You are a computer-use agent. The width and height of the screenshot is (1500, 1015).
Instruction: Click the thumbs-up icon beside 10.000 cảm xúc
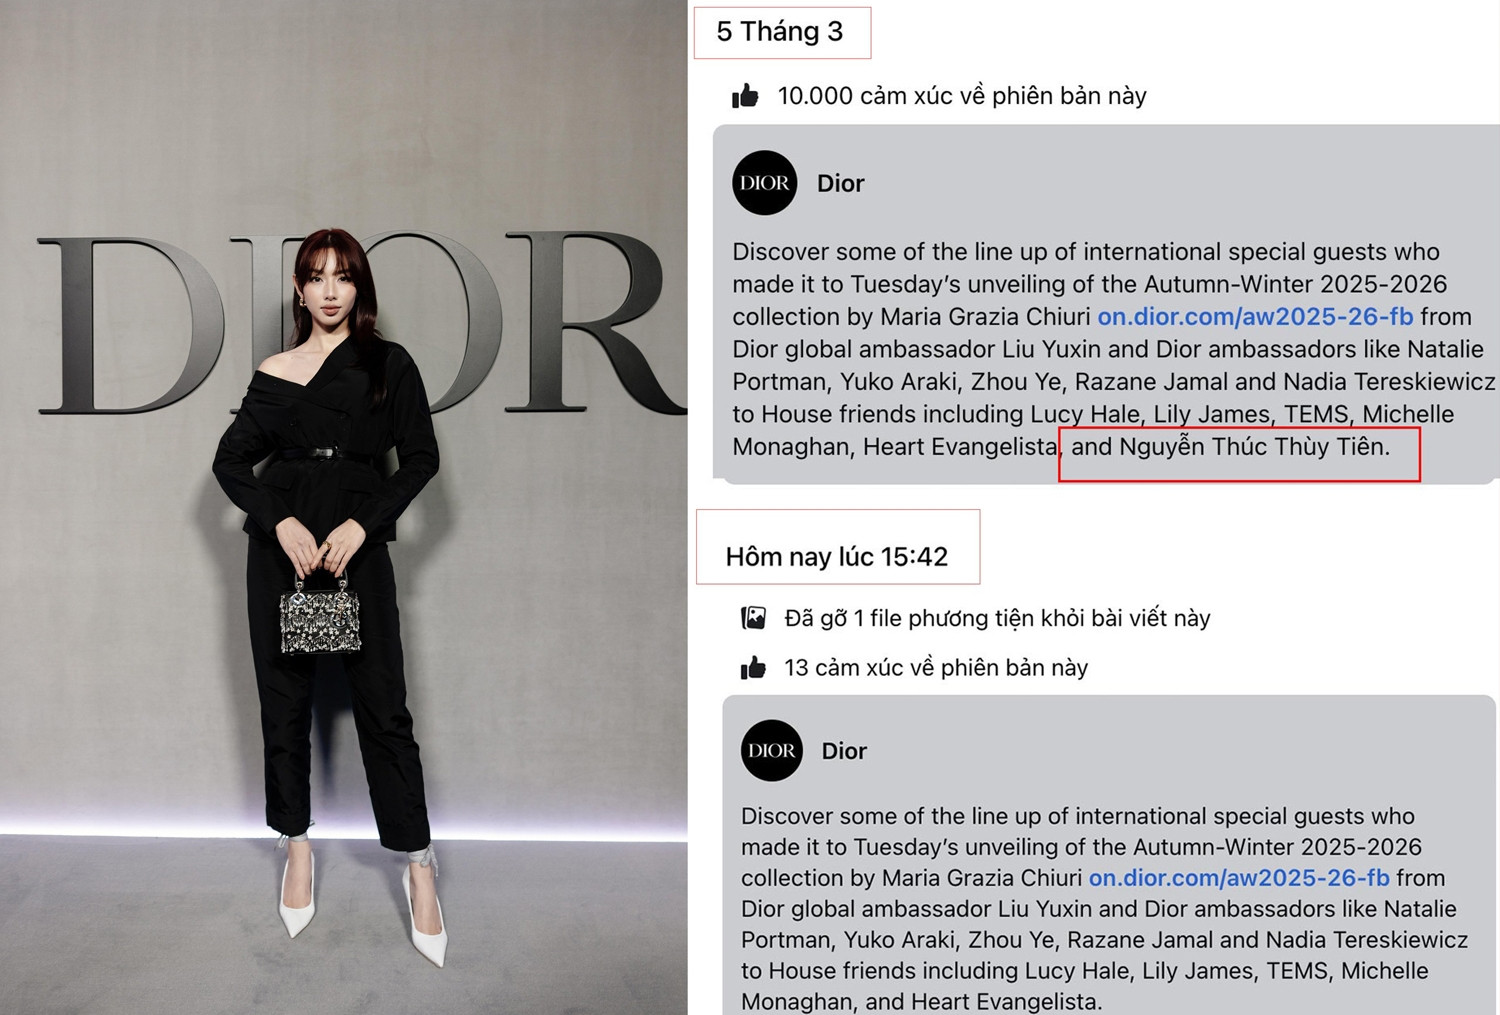[x=745, y=96]
